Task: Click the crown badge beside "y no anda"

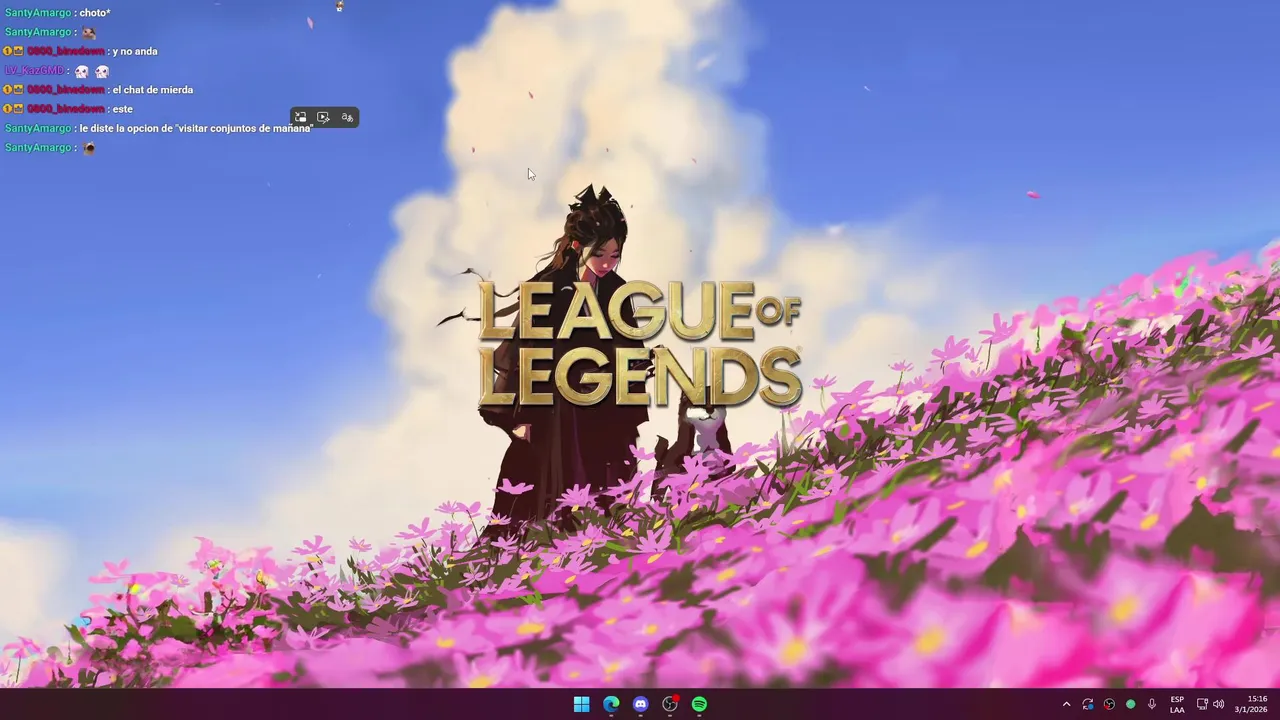Action: click(18, 51)
